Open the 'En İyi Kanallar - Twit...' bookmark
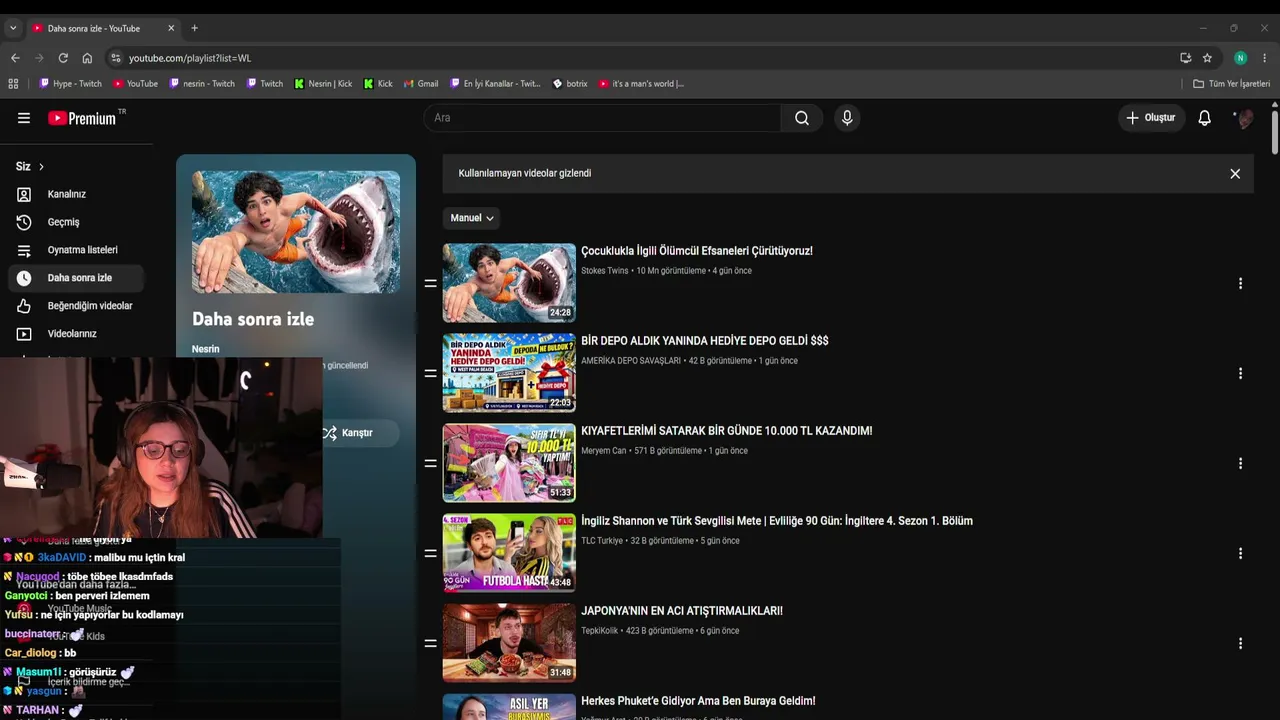1280x720 pixels. click(x=495, y=84)
